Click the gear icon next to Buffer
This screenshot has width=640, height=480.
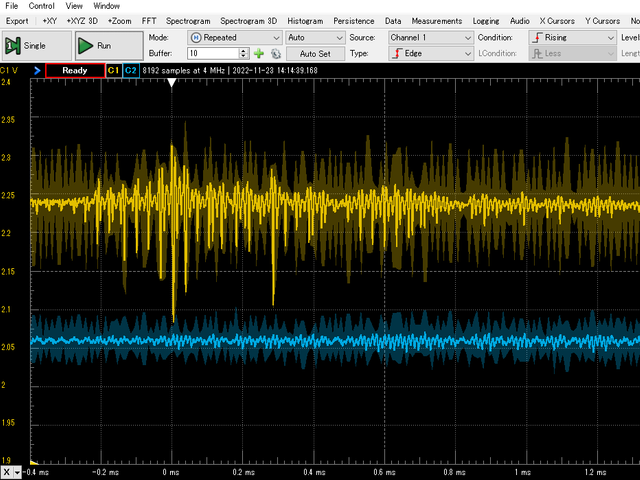coord(276,53)
